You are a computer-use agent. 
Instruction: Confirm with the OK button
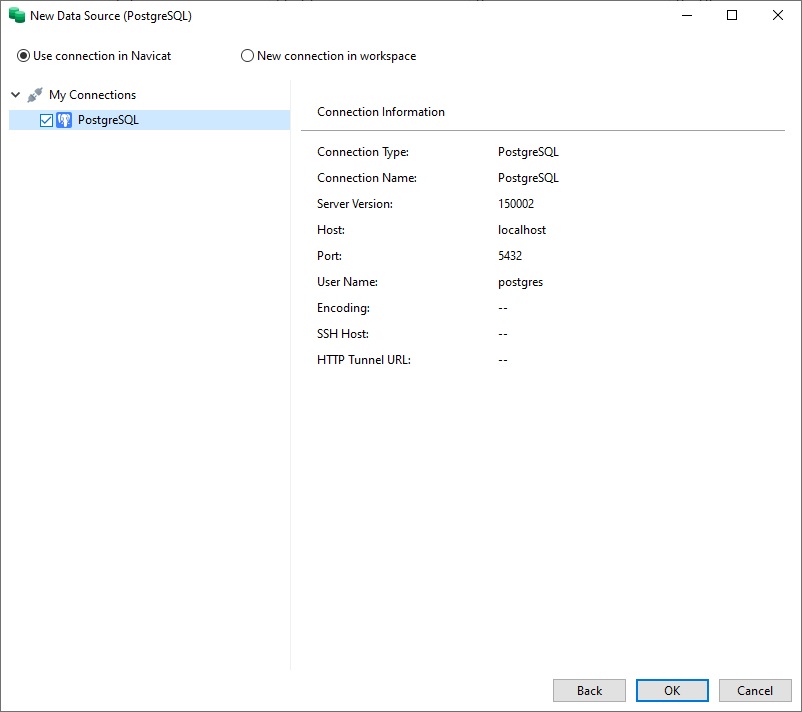[x=672, y=691]
